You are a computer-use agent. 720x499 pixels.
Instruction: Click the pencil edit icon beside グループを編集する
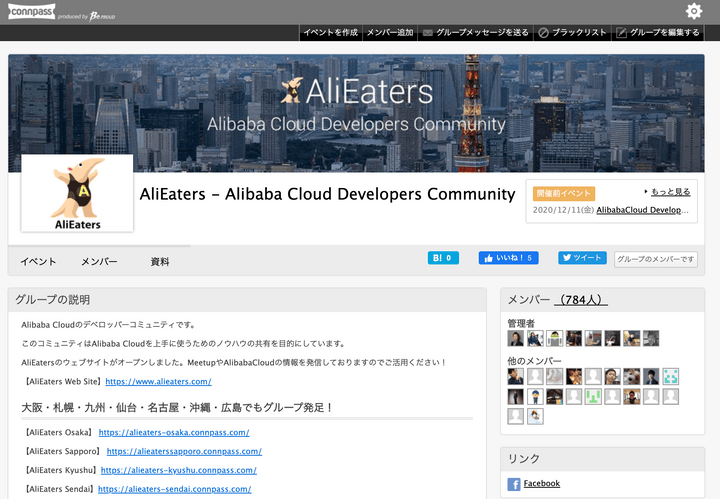pos(621,33)
